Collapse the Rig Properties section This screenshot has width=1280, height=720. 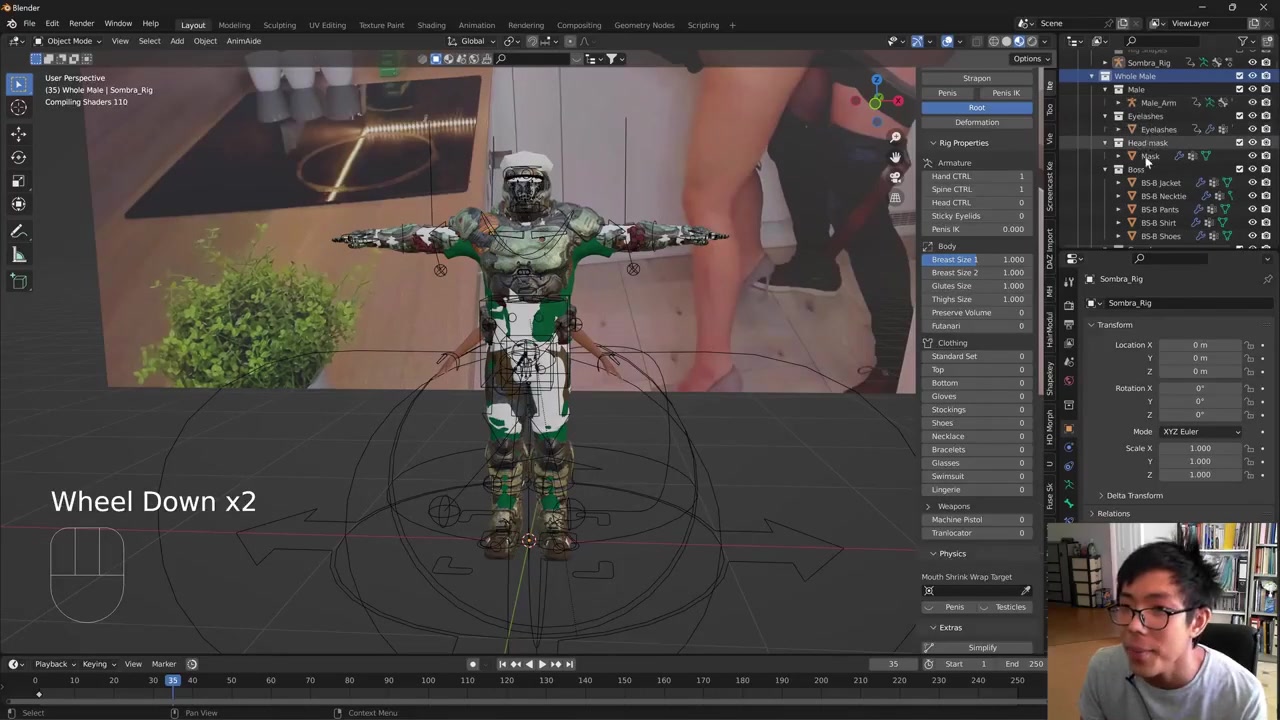pyautogui.click(x=962, y=143)
